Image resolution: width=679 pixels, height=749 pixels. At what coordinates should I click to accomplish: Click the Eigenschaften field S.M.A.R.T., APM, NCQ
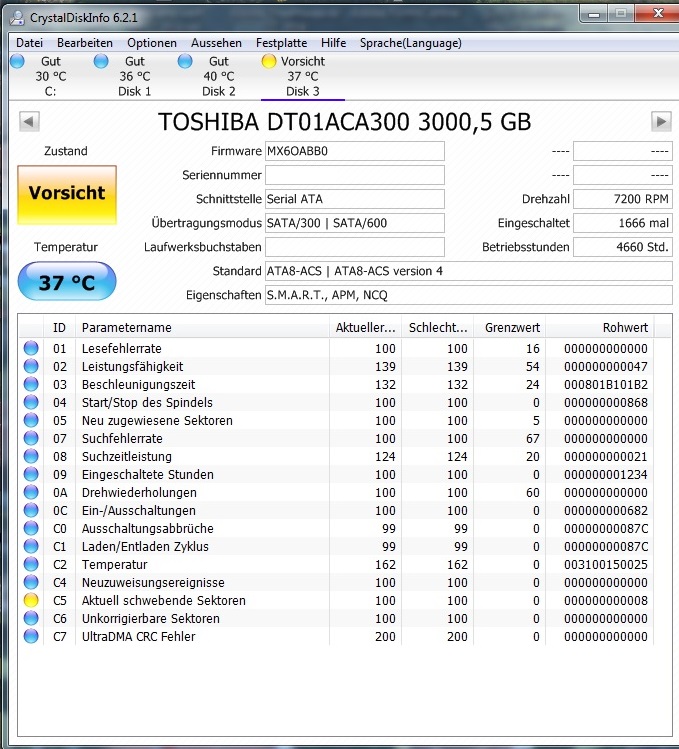click(469, 295)
